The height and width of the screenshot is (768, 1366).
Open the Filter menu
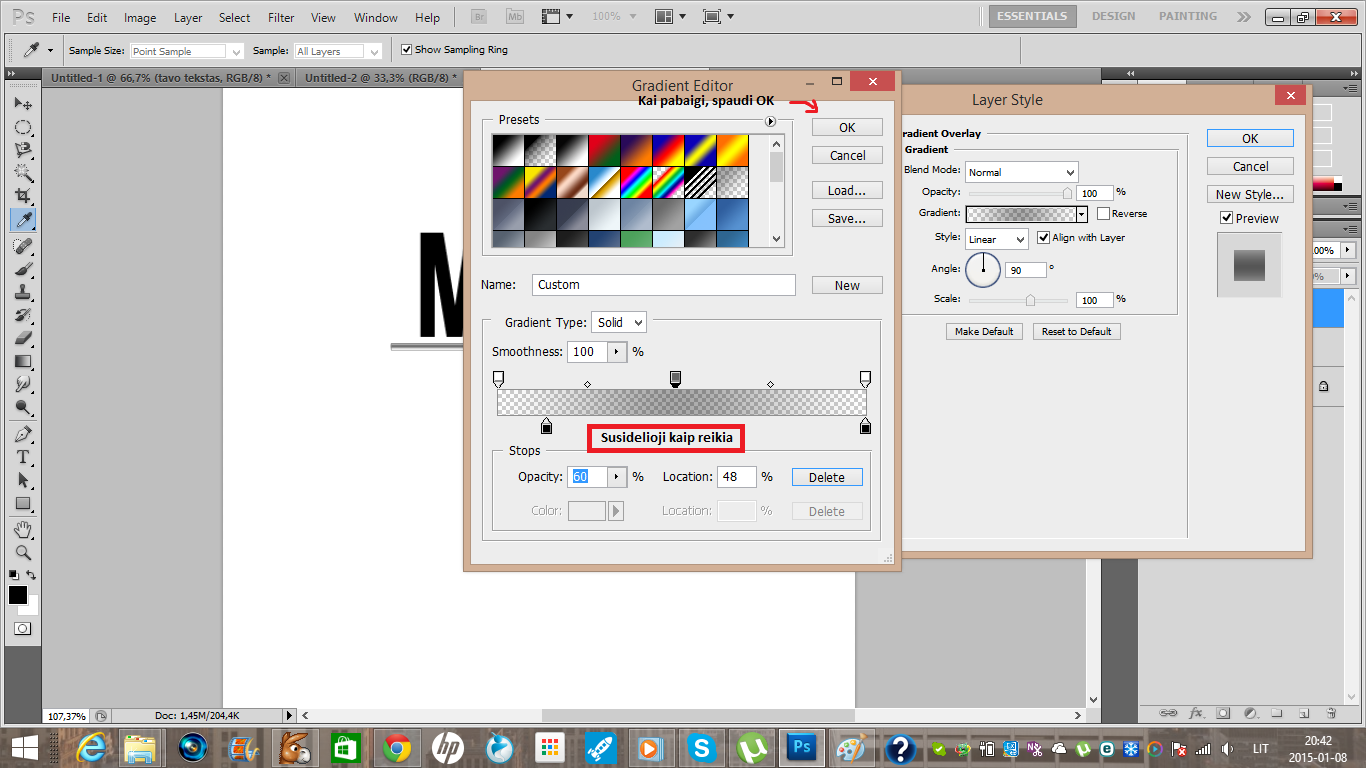pos(281,17)
